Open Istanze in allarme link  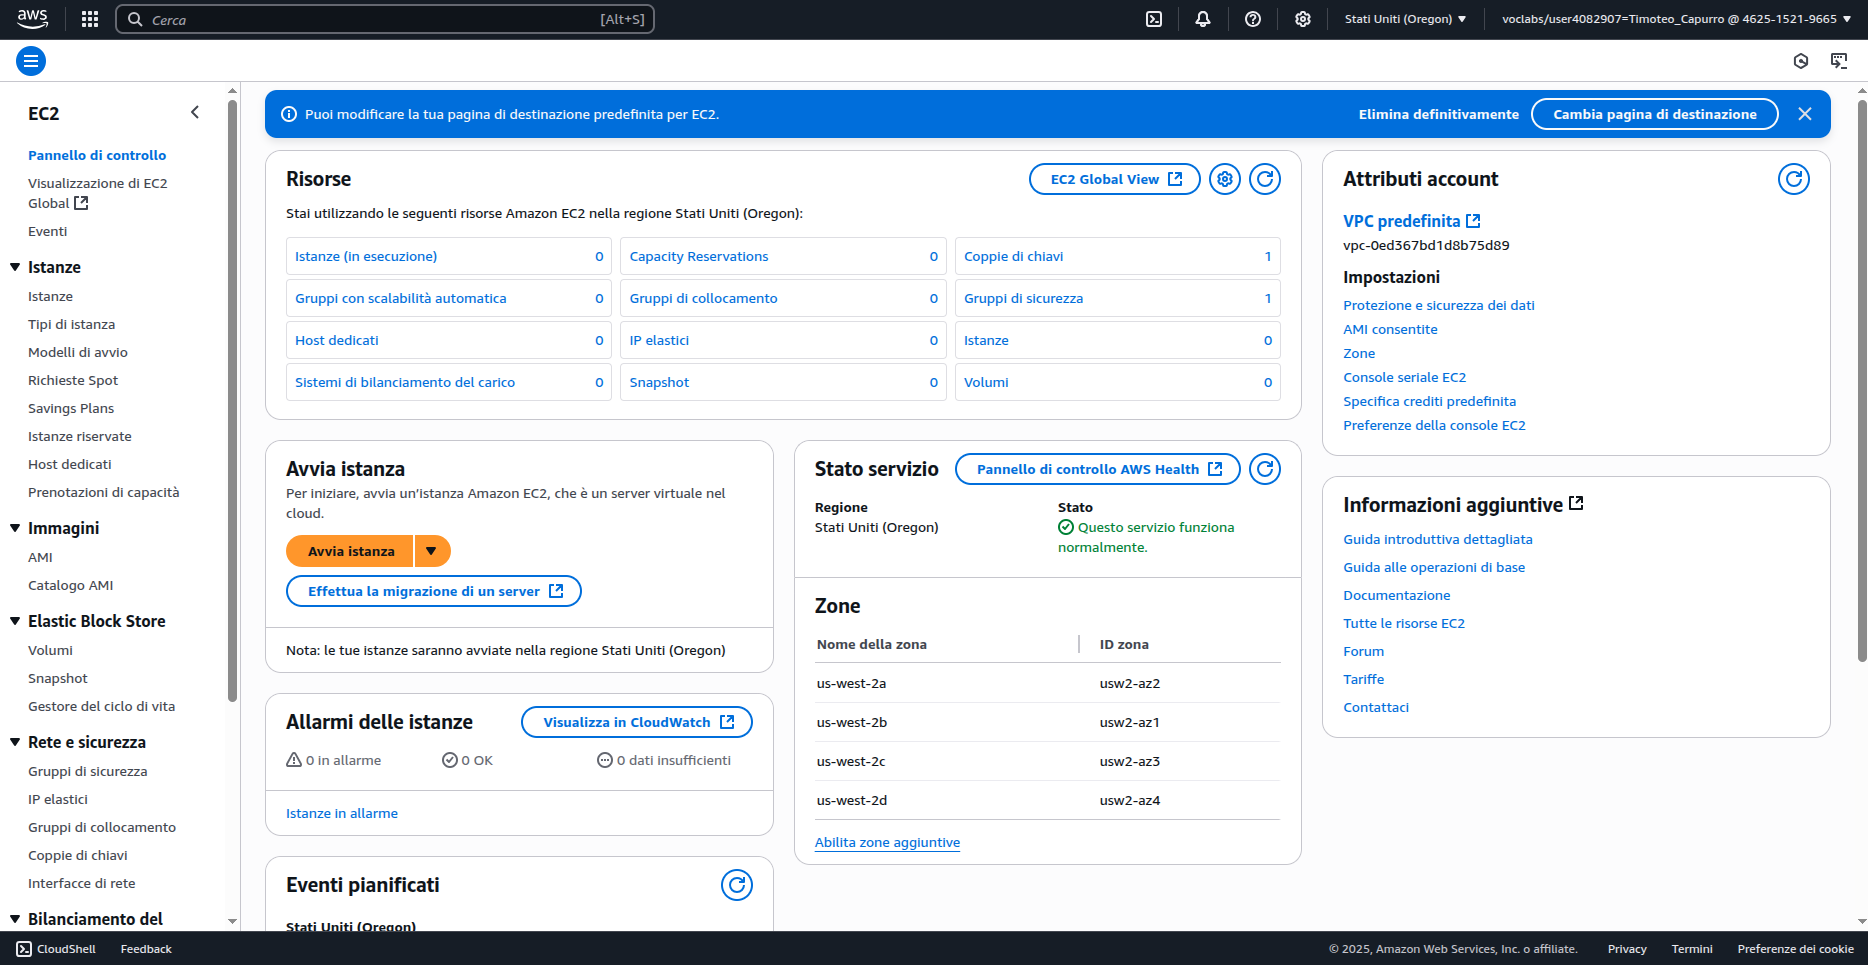(x=342, y=813)
